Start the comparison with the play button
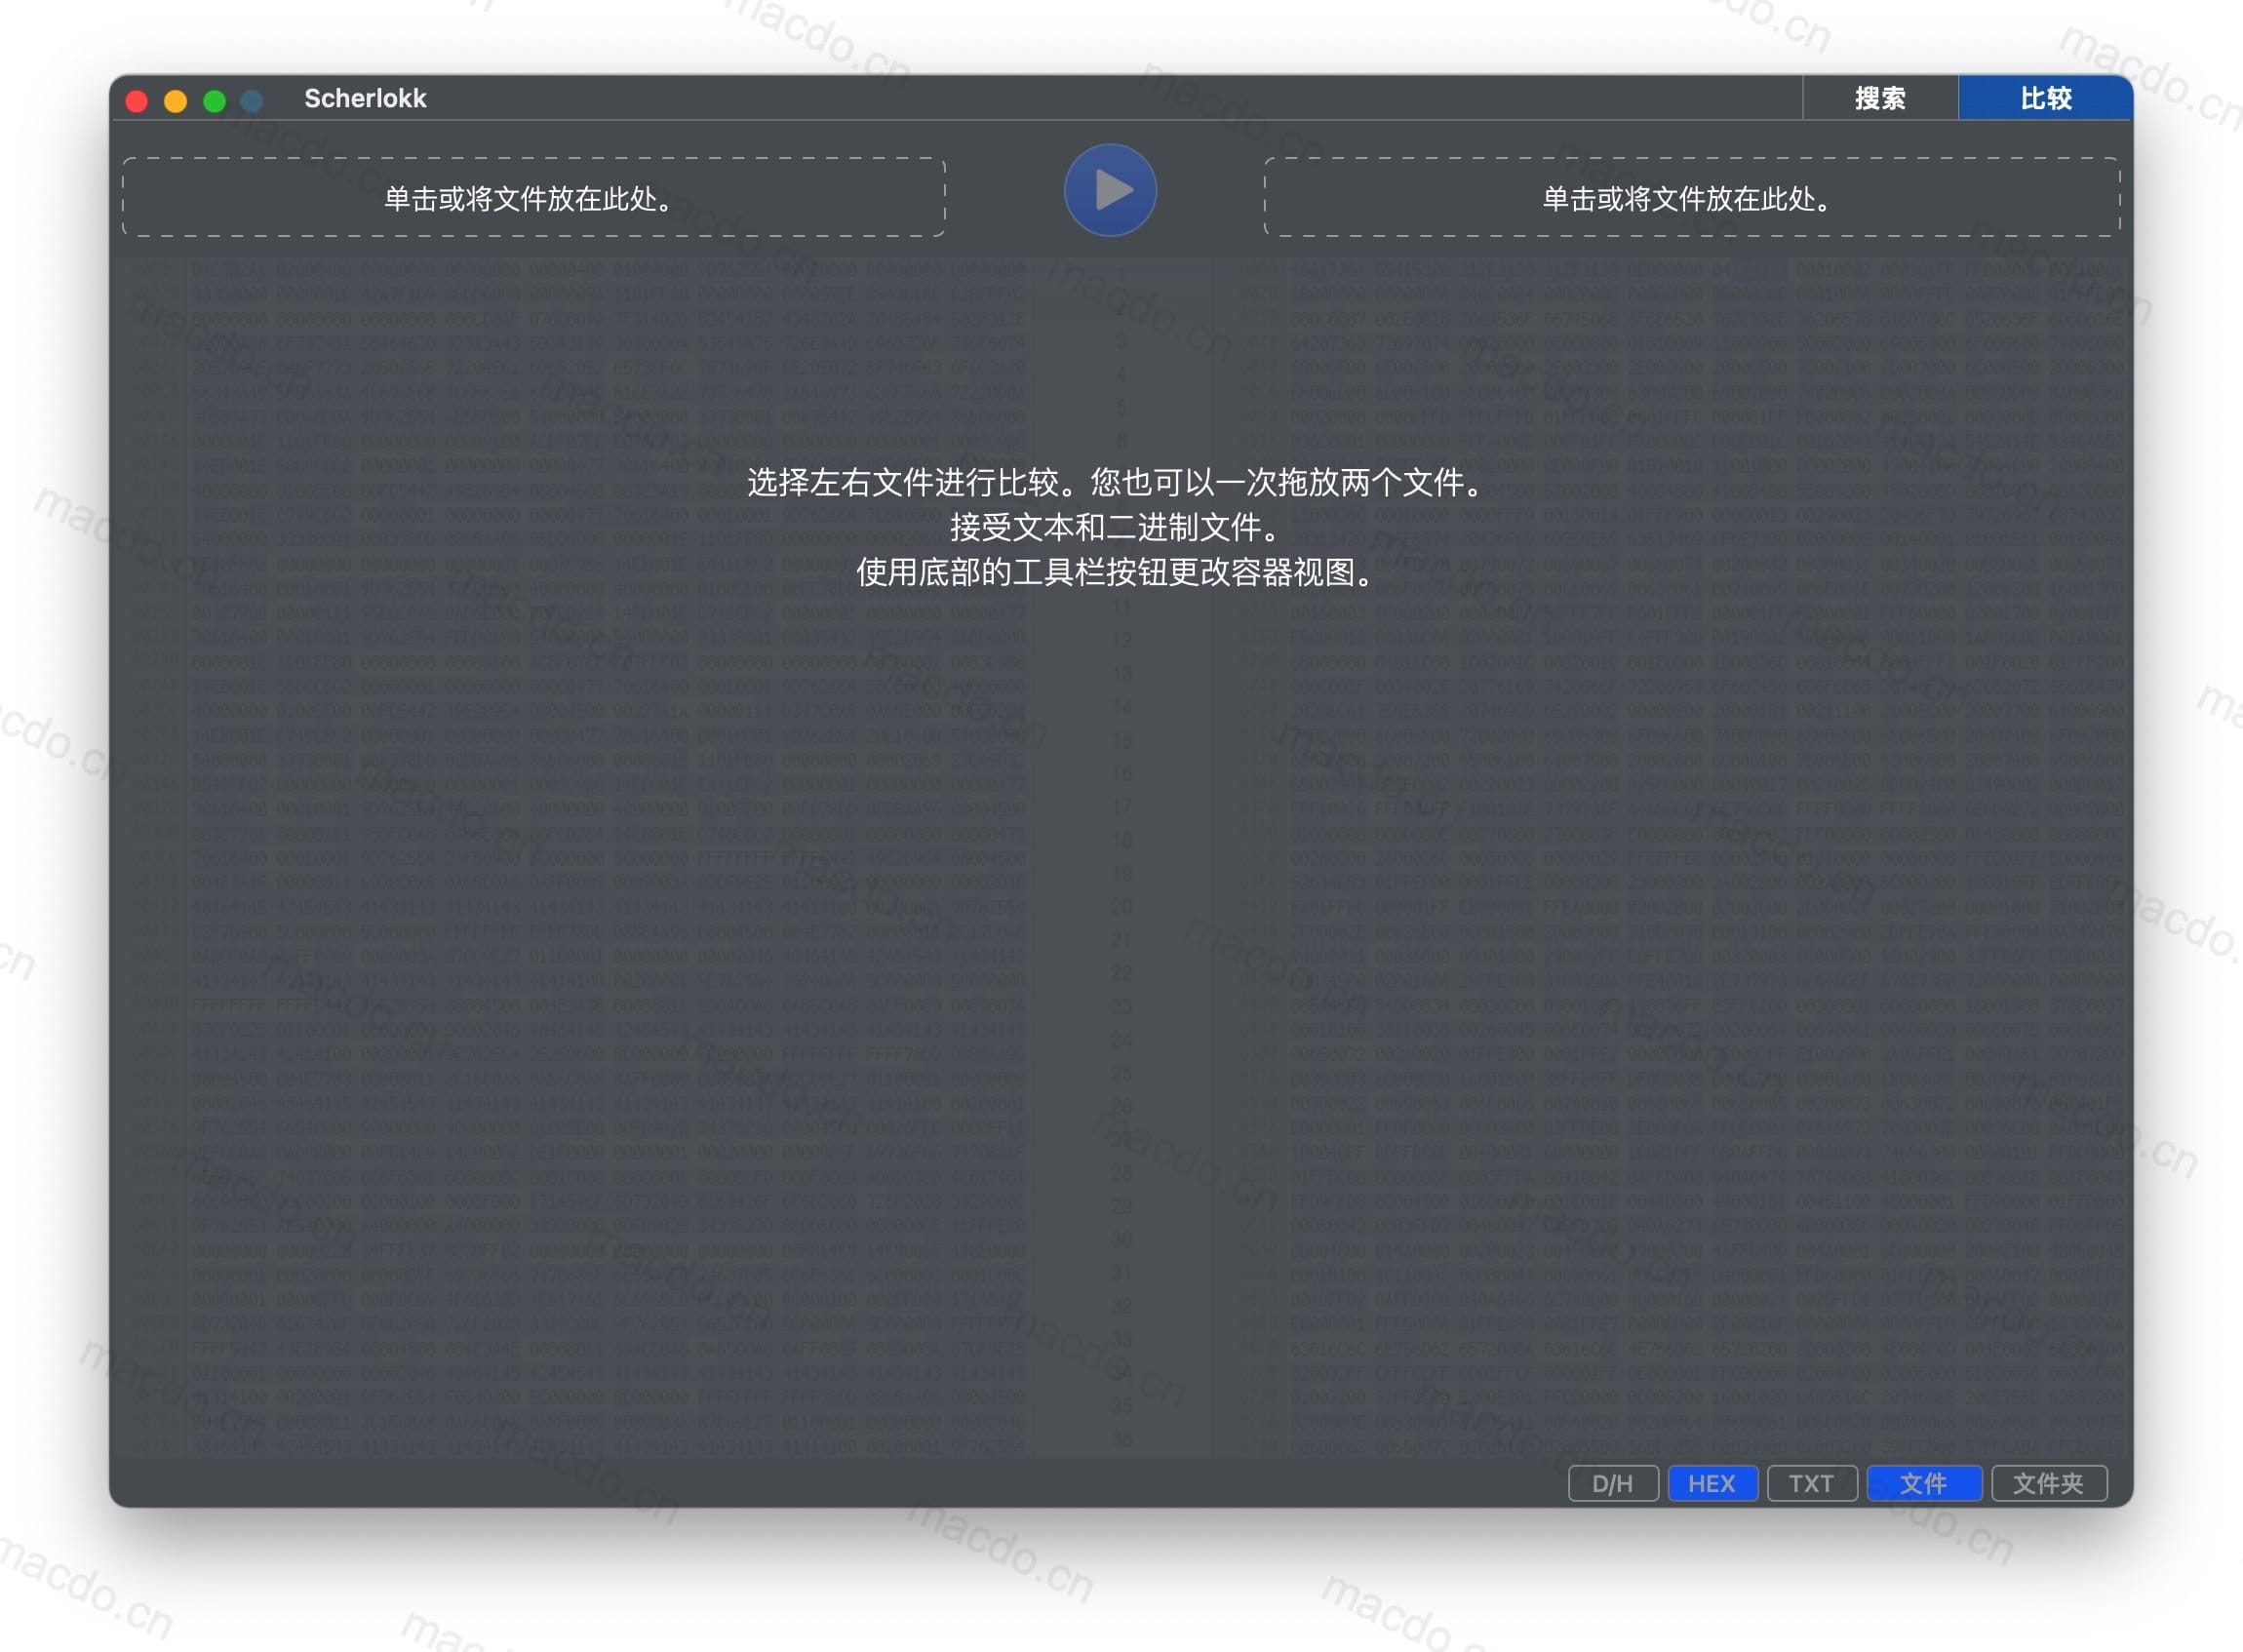This screenshot has height=1652, width=2243. (1110, 190)
